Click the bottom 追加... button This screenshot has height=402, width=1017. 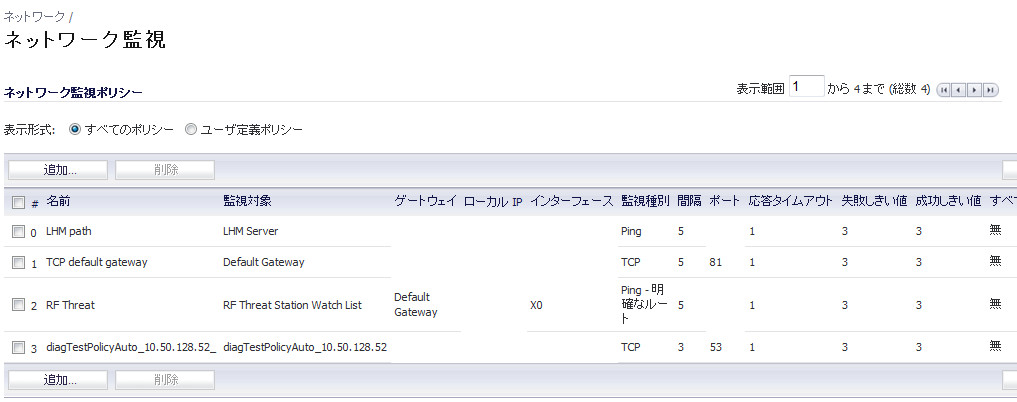pos(58,380)
